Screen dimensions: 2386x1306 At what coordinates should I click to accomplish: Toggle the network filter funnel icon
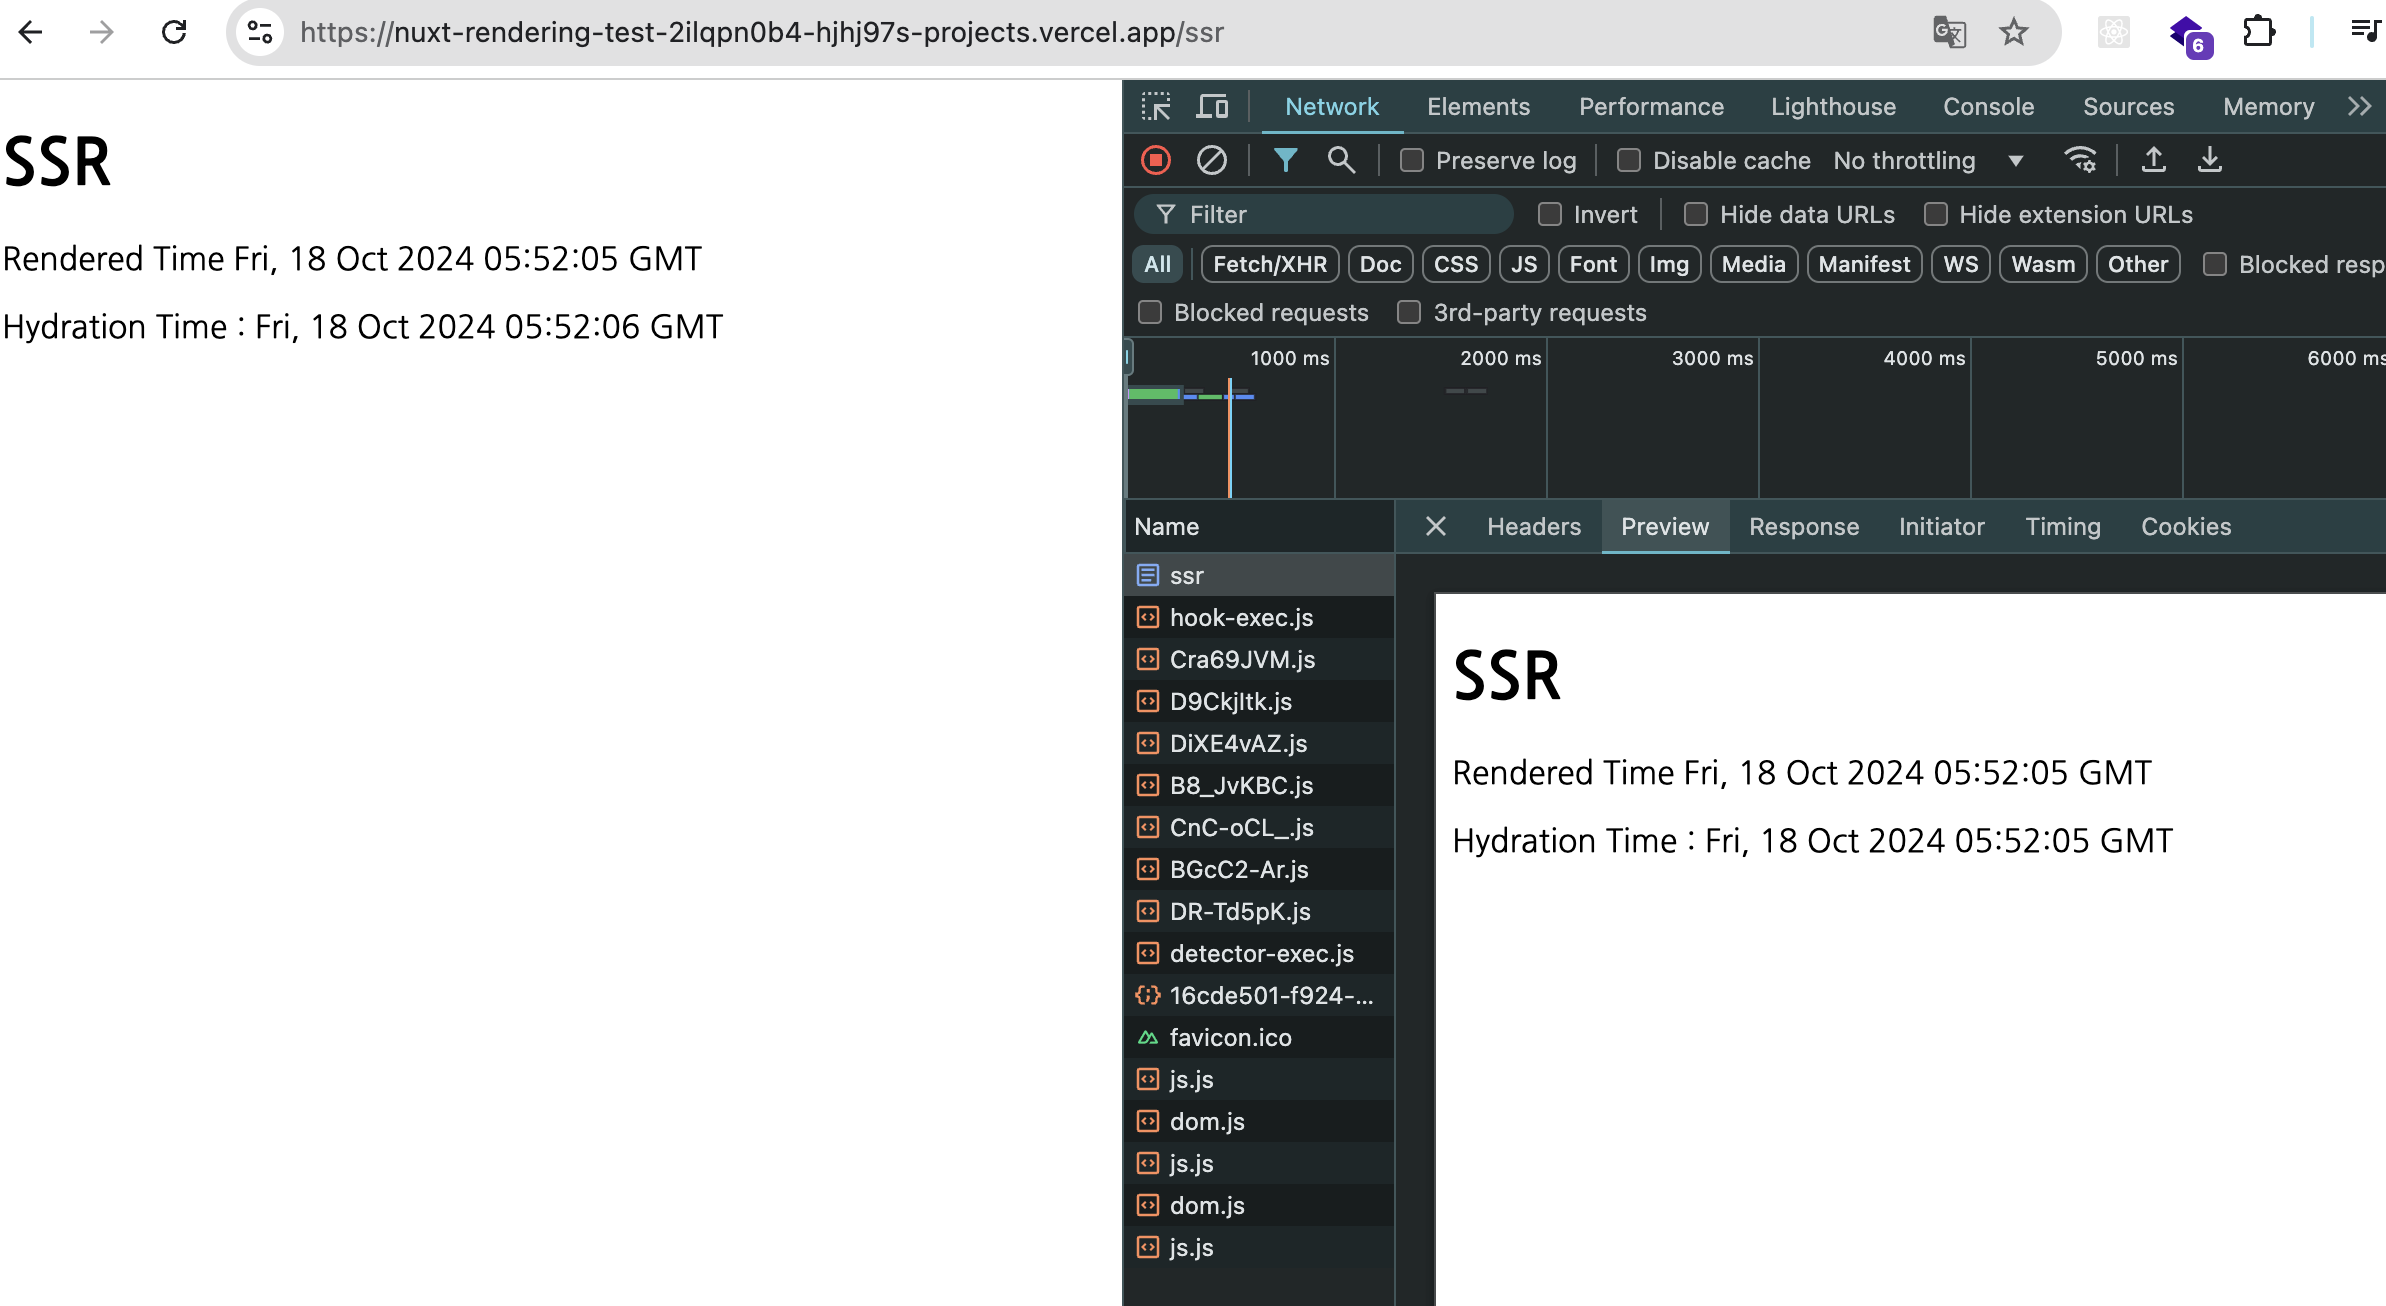(x=1285, y=160)
